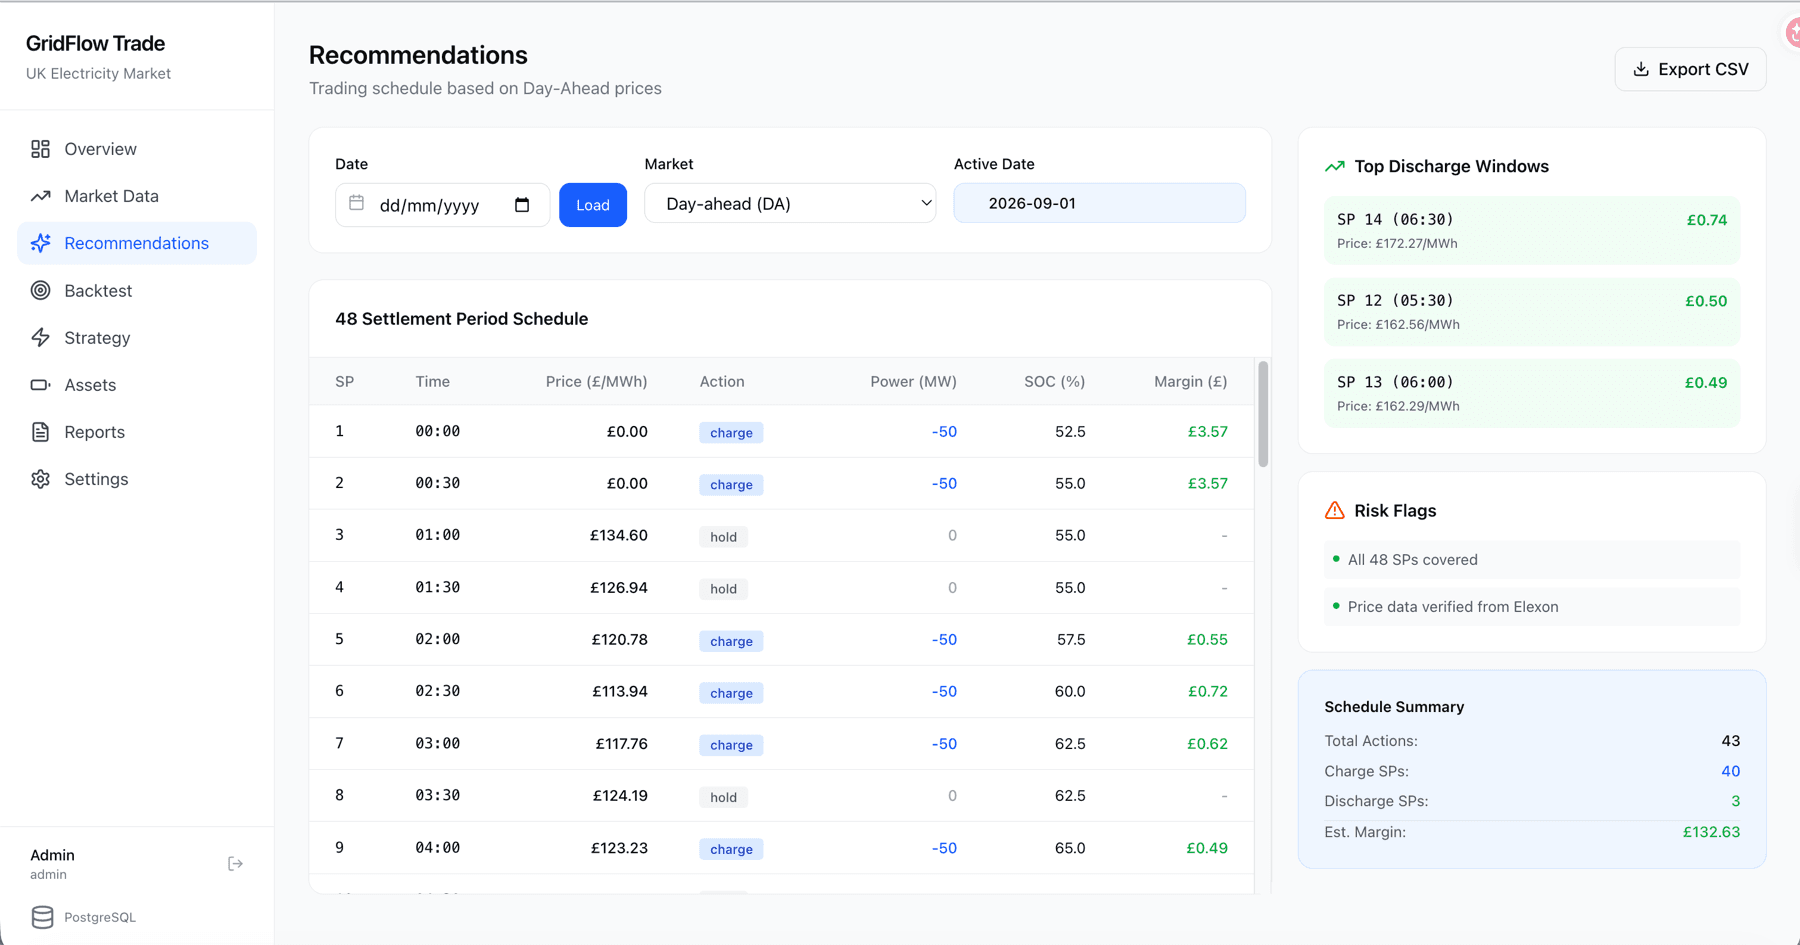This screenshot has width=1800, height=945.
Task: Click the £0.72 margin value
Action: [x=1207, y=691]
